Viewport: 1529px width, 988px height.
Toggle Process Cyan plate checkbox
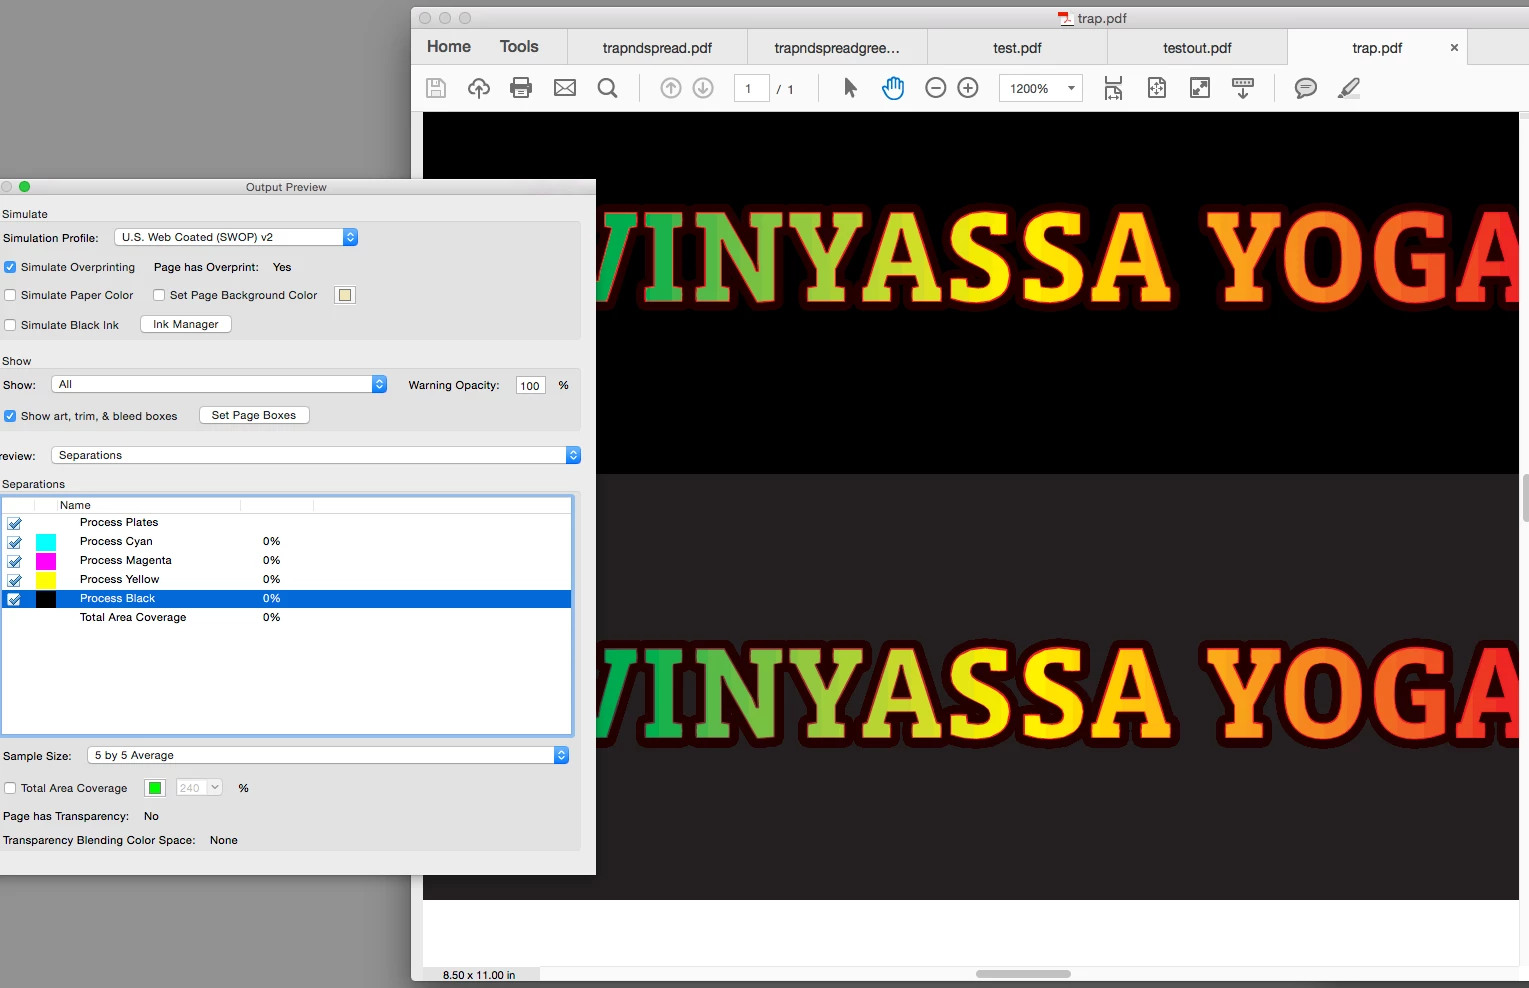coord(15,542)
